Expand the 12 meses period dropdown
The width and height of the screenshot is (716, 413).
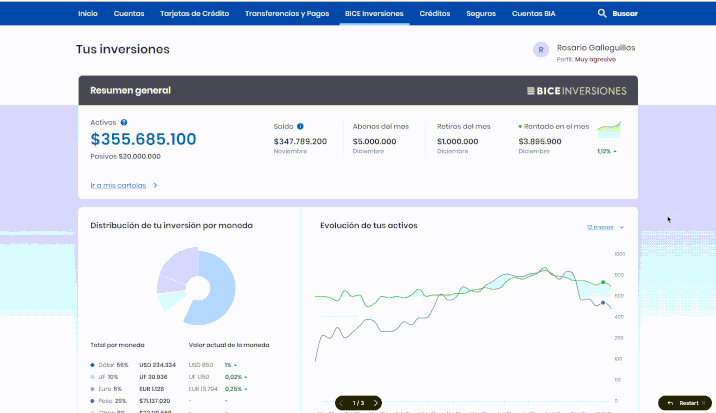(x=605, y=227)
